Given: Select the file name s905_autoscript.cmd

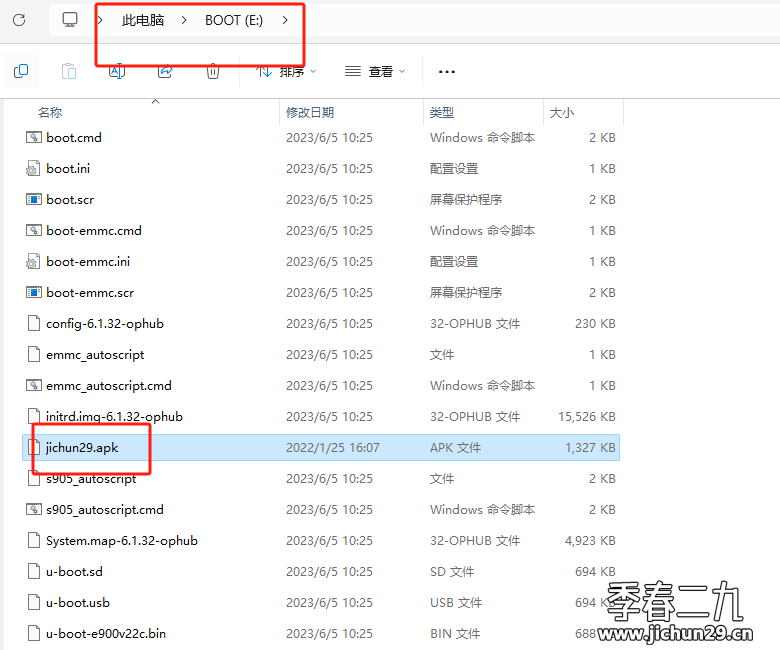Looking at the screenshot, I should (104, 510).
